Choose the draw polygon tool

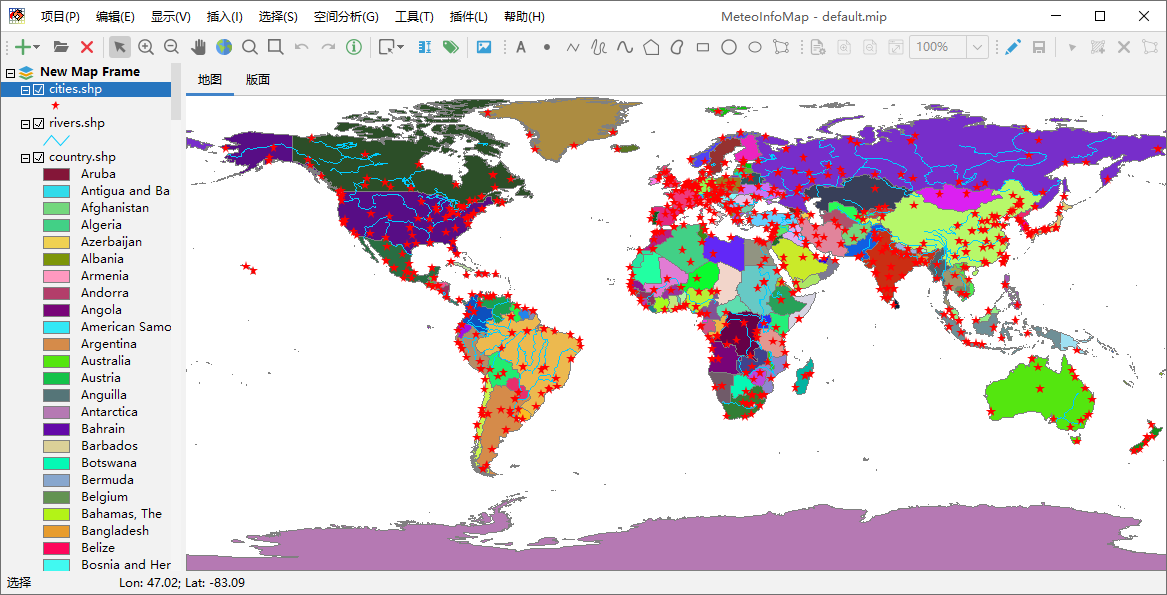pyautogui.click(x=651, y=47)
